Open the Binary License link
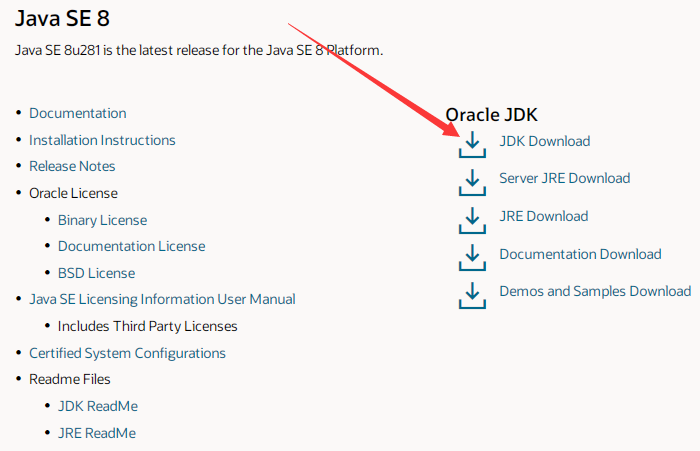700x451 pixels. tap(102, 220)
